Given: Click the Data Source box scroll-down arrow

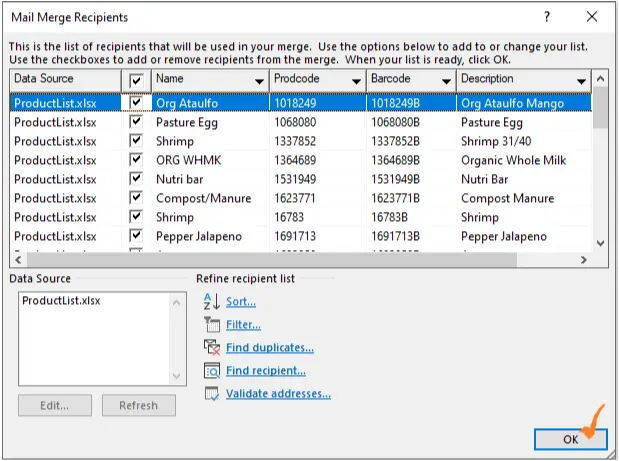Looking at the screenshot, I should tap(176, 376).
